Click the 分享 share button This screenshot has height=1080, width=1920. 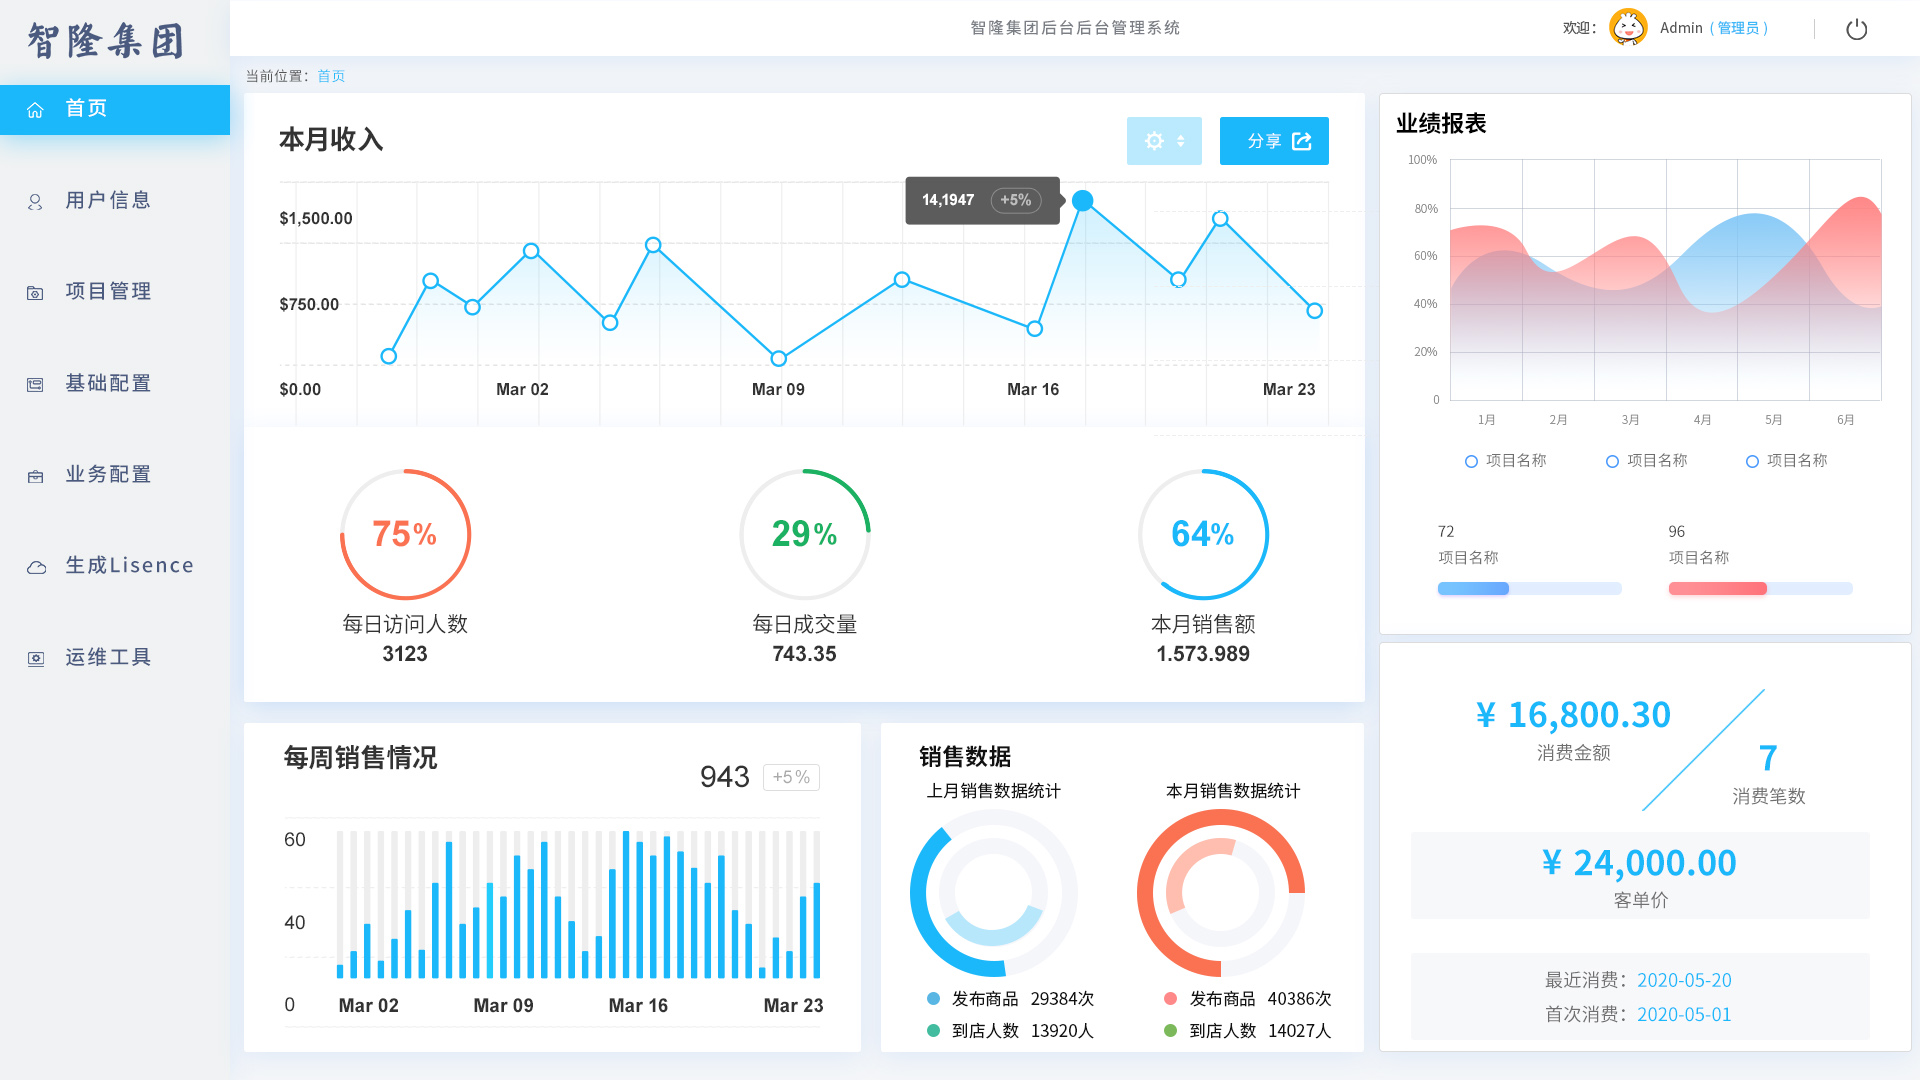pyautogui.click(x=1274, y=141)
